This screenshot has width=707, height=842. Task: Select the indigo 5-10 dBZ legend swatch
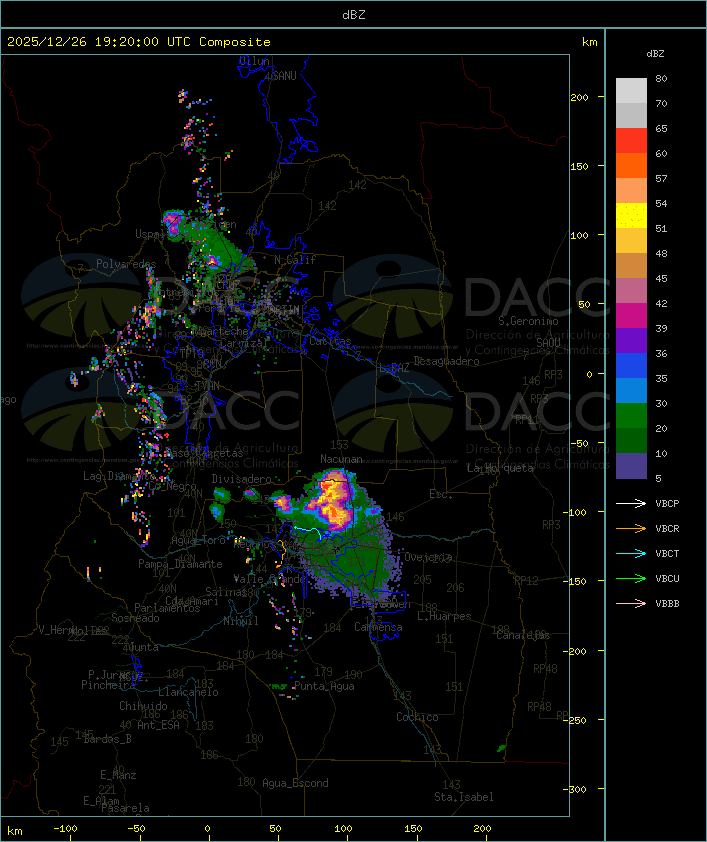click(631, 466)
